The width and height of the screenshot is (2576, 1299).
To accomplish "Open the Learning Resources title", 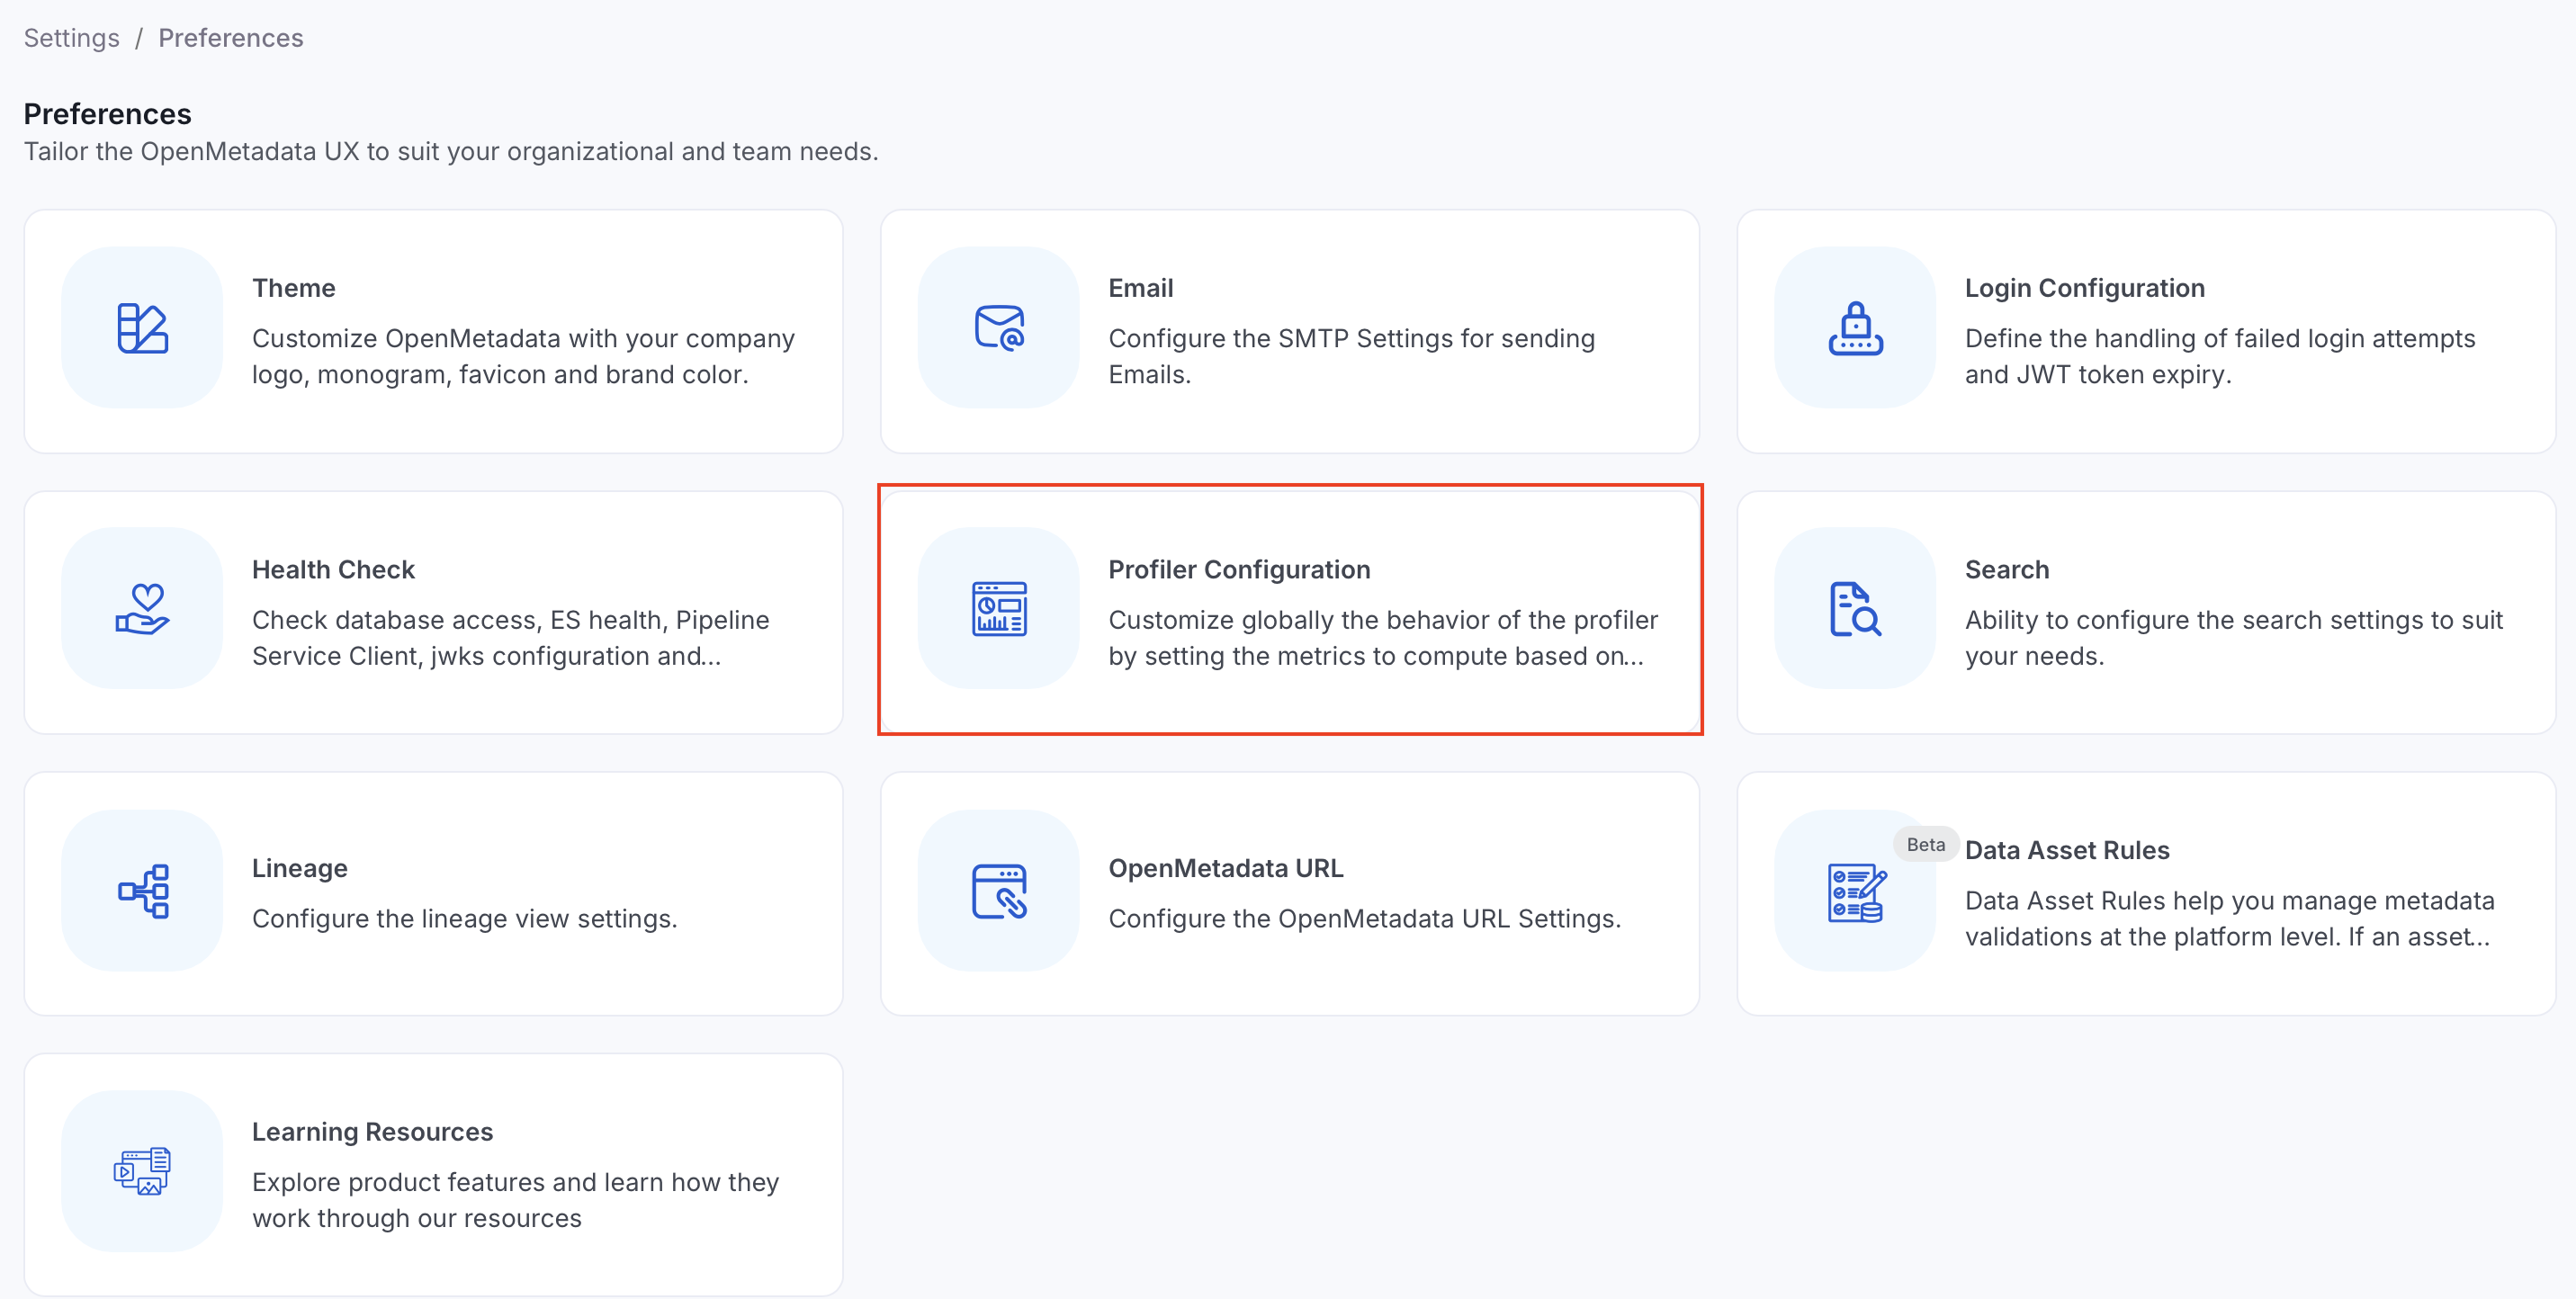I will (x=372, y=1132).
